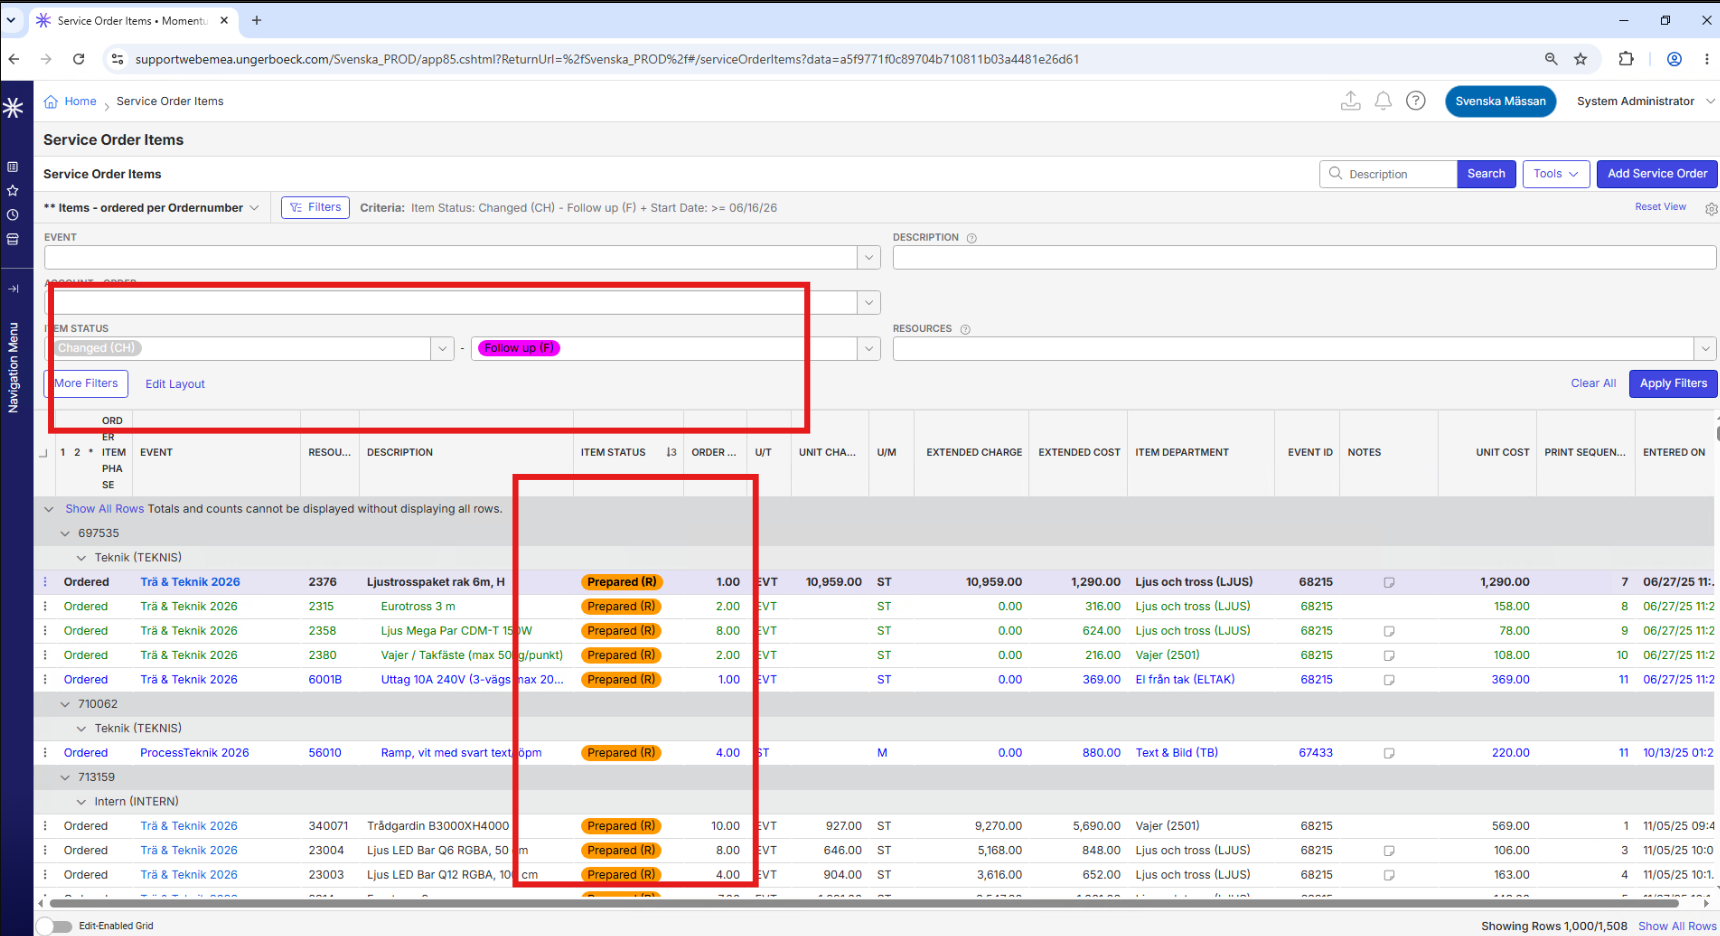Open note icon on Ramp, vit med svart row
This screenshot has width=1720, height=936.
(1389, 753)
